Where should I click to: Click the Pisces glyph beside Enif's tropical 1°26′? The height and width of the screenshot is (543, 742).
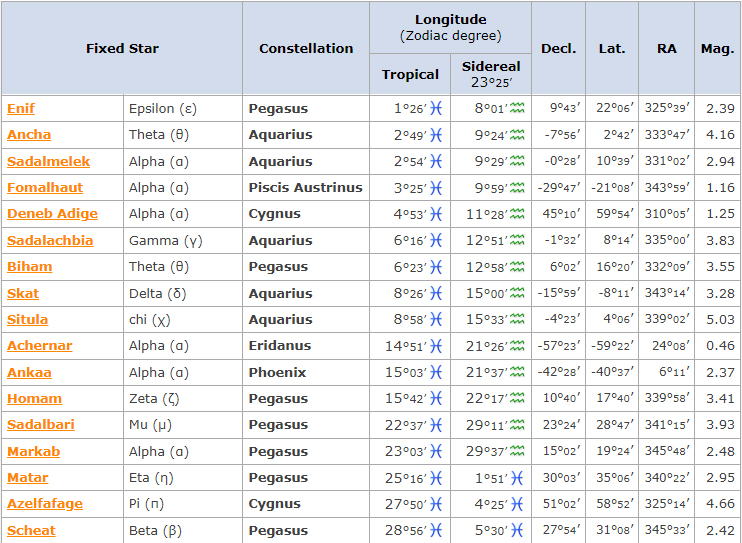point(435,109)
